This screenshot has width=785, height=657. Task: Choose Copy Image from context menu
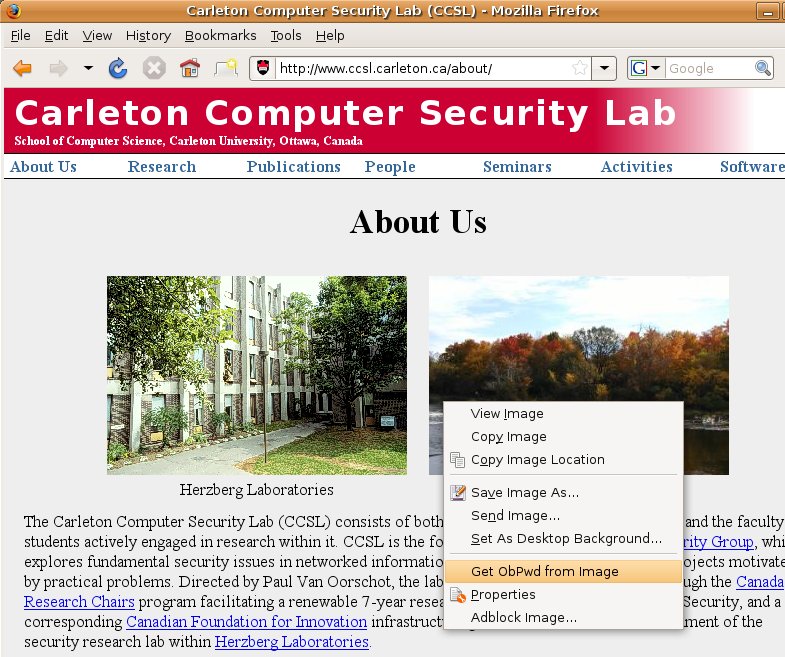coord(563,437)
